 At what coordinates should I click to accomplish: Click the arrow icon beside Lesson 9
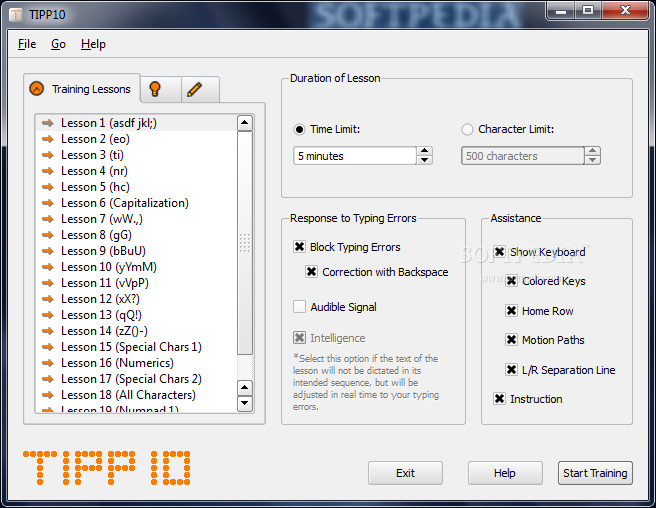(48, 251)
